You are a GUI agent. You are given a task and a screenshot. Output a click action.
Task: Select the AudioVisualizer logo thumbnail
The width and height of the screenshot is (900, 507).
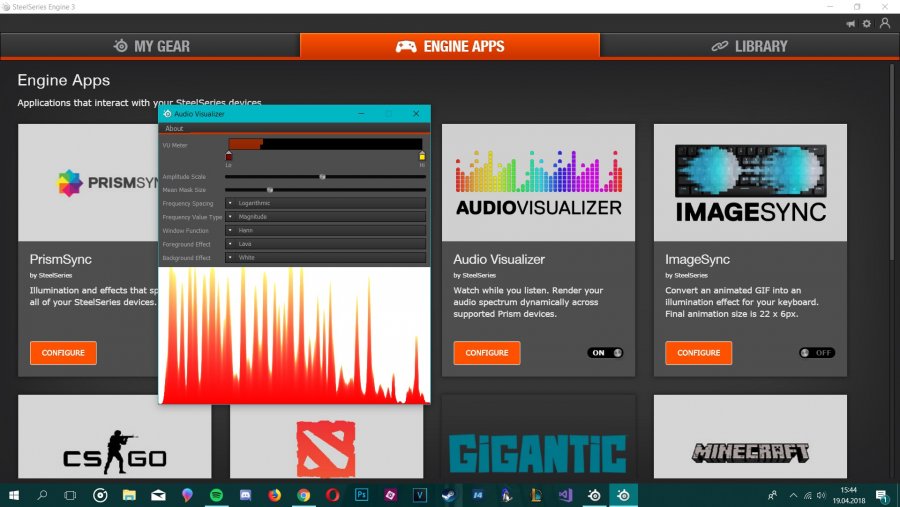(x=538, y=183)
